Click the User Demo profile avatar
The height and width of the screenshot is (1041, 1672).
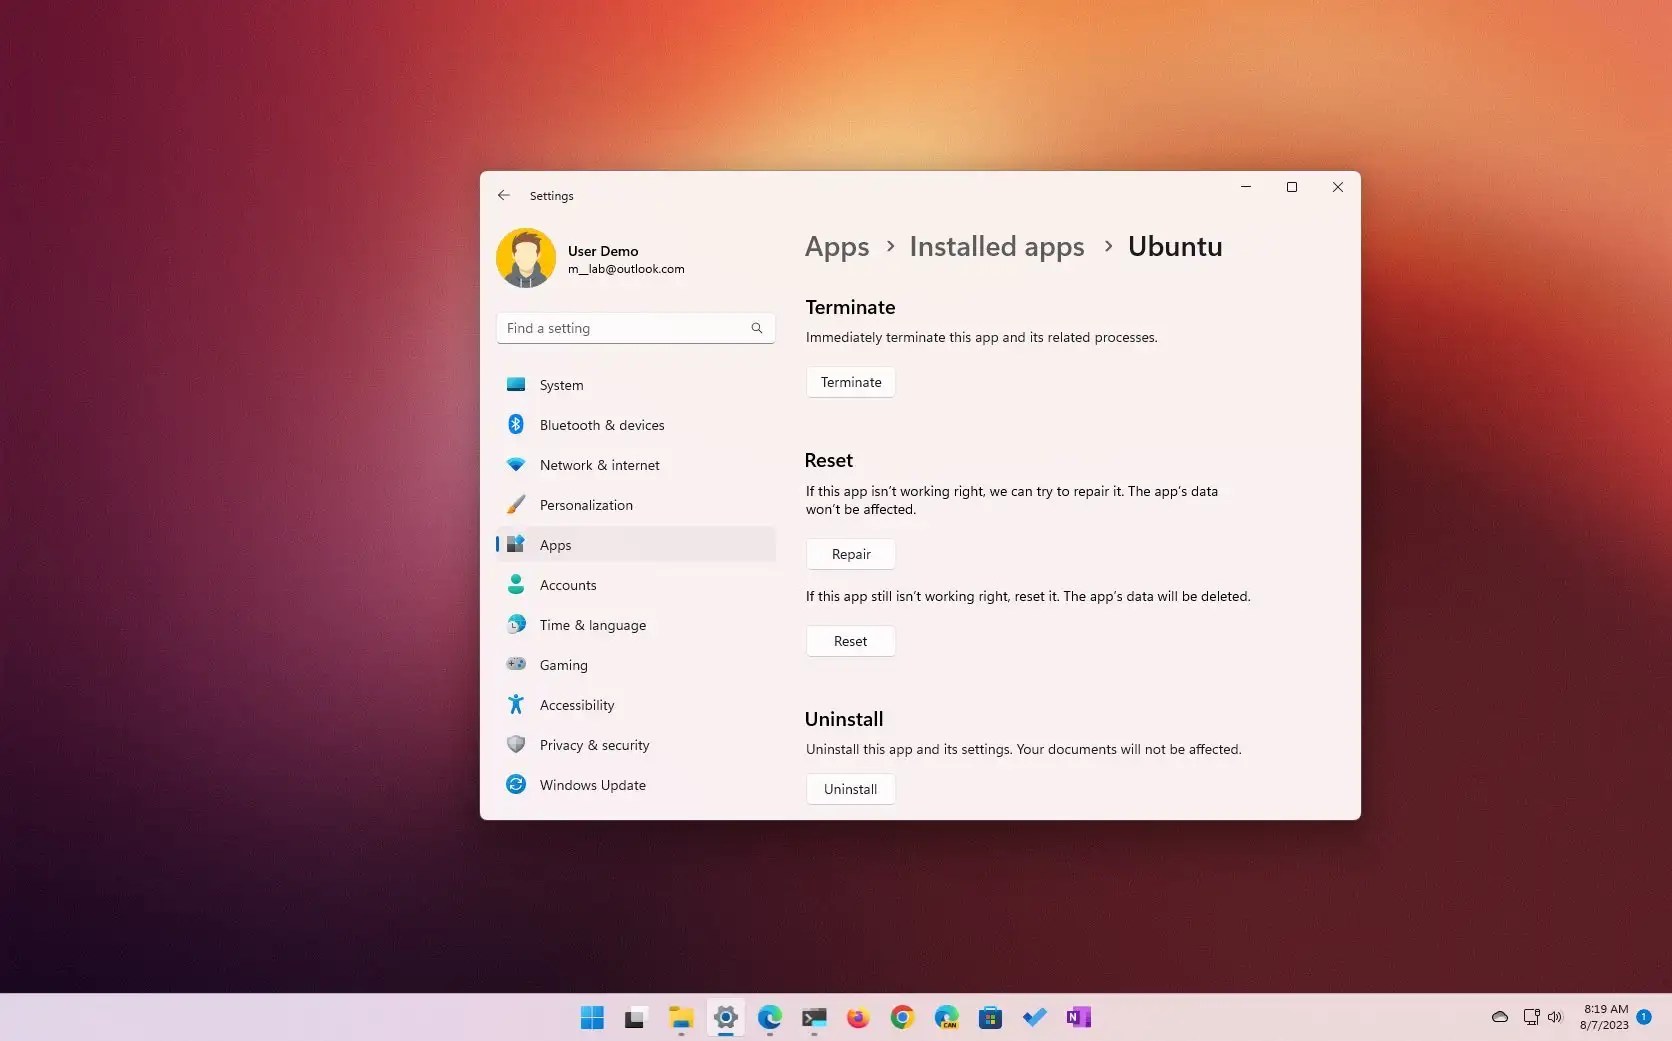pyautogui.click(x=526, y=257)
